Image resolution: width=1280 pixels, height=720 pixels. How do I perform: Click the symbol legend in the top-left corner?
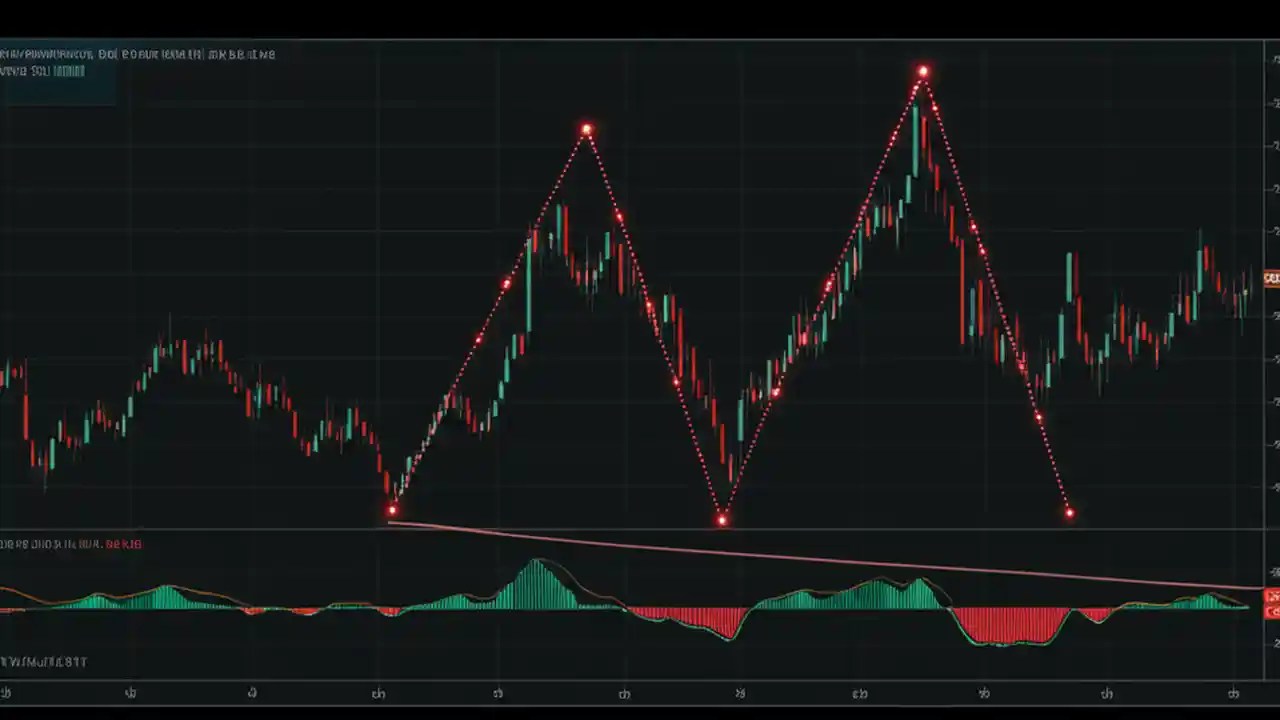138,54
